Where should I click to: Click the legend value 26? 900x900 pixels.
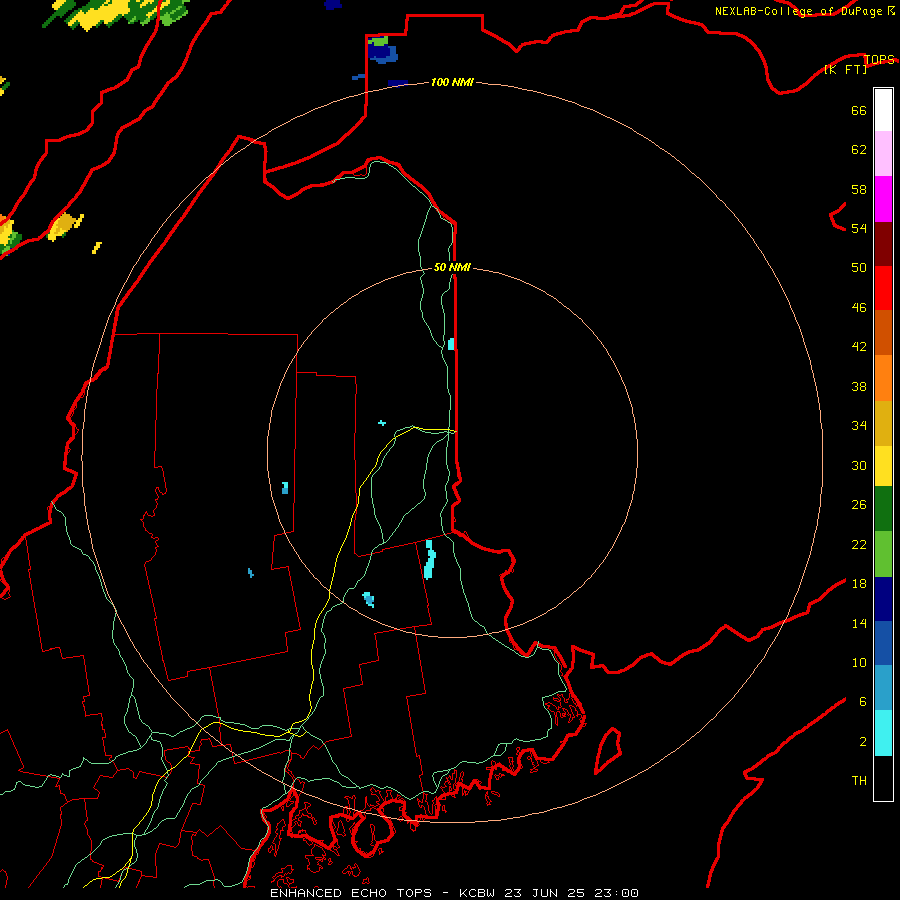[859, 505]
